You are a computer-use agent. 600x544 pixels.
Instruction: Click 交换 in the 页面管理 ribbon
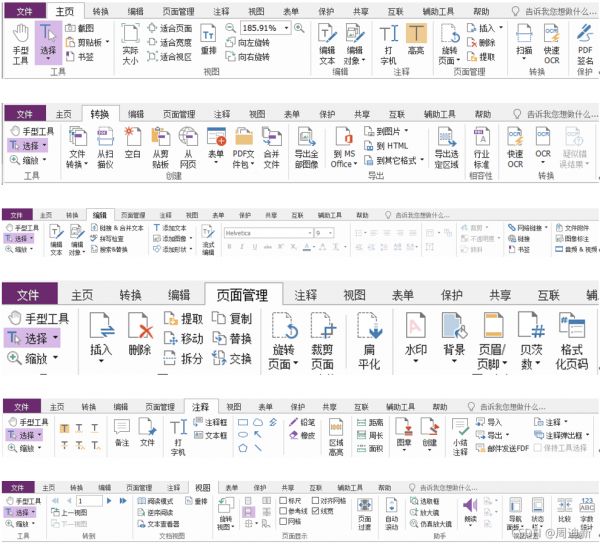pyautogui.click(x=232, y=358)
